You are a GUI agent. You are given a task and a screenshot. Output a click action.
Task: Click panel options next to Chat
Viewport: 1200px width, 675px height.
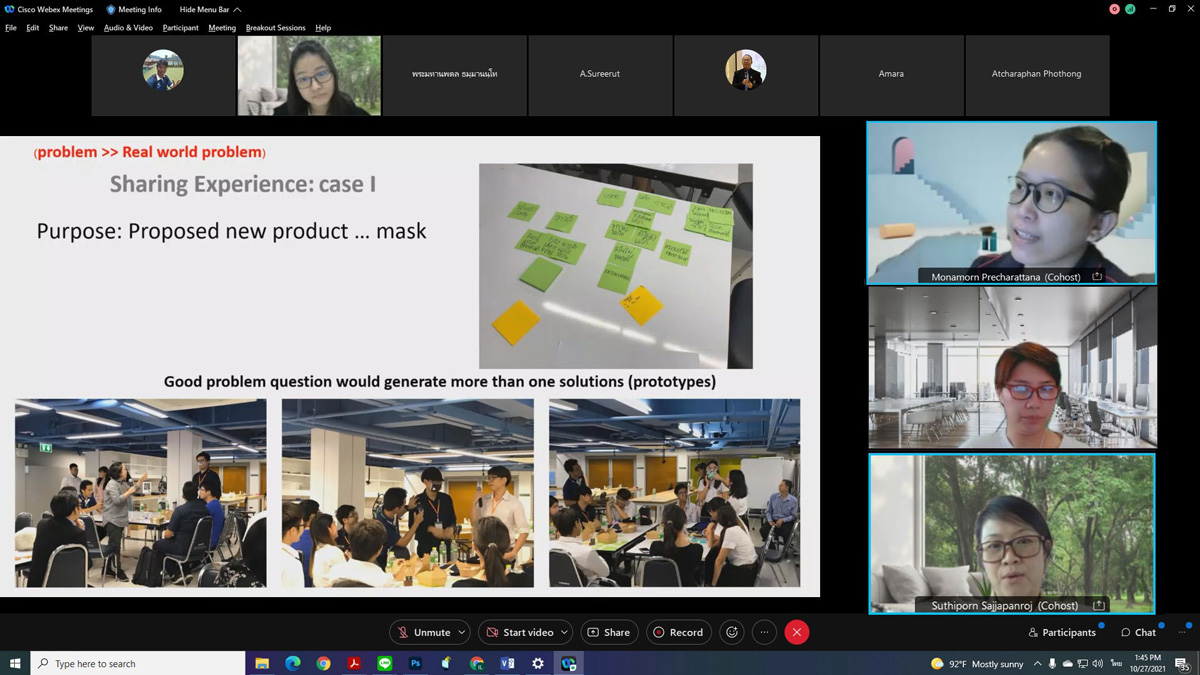pos(1181,632)
